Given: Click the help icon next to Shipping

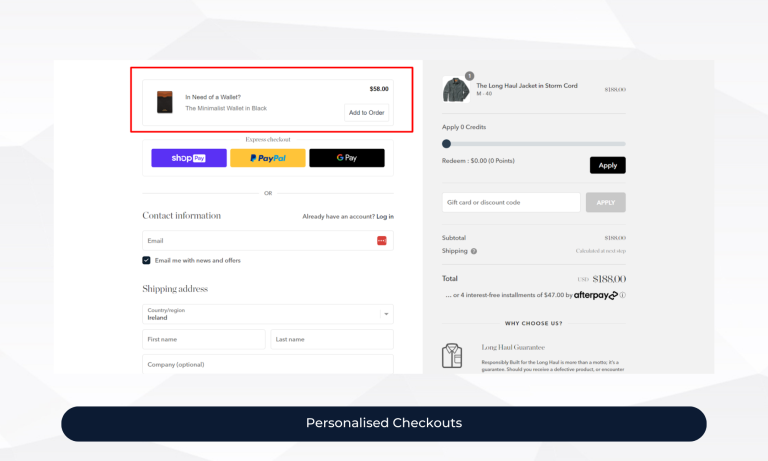Looking at the screenshot, I should click(x=474, y=251).
